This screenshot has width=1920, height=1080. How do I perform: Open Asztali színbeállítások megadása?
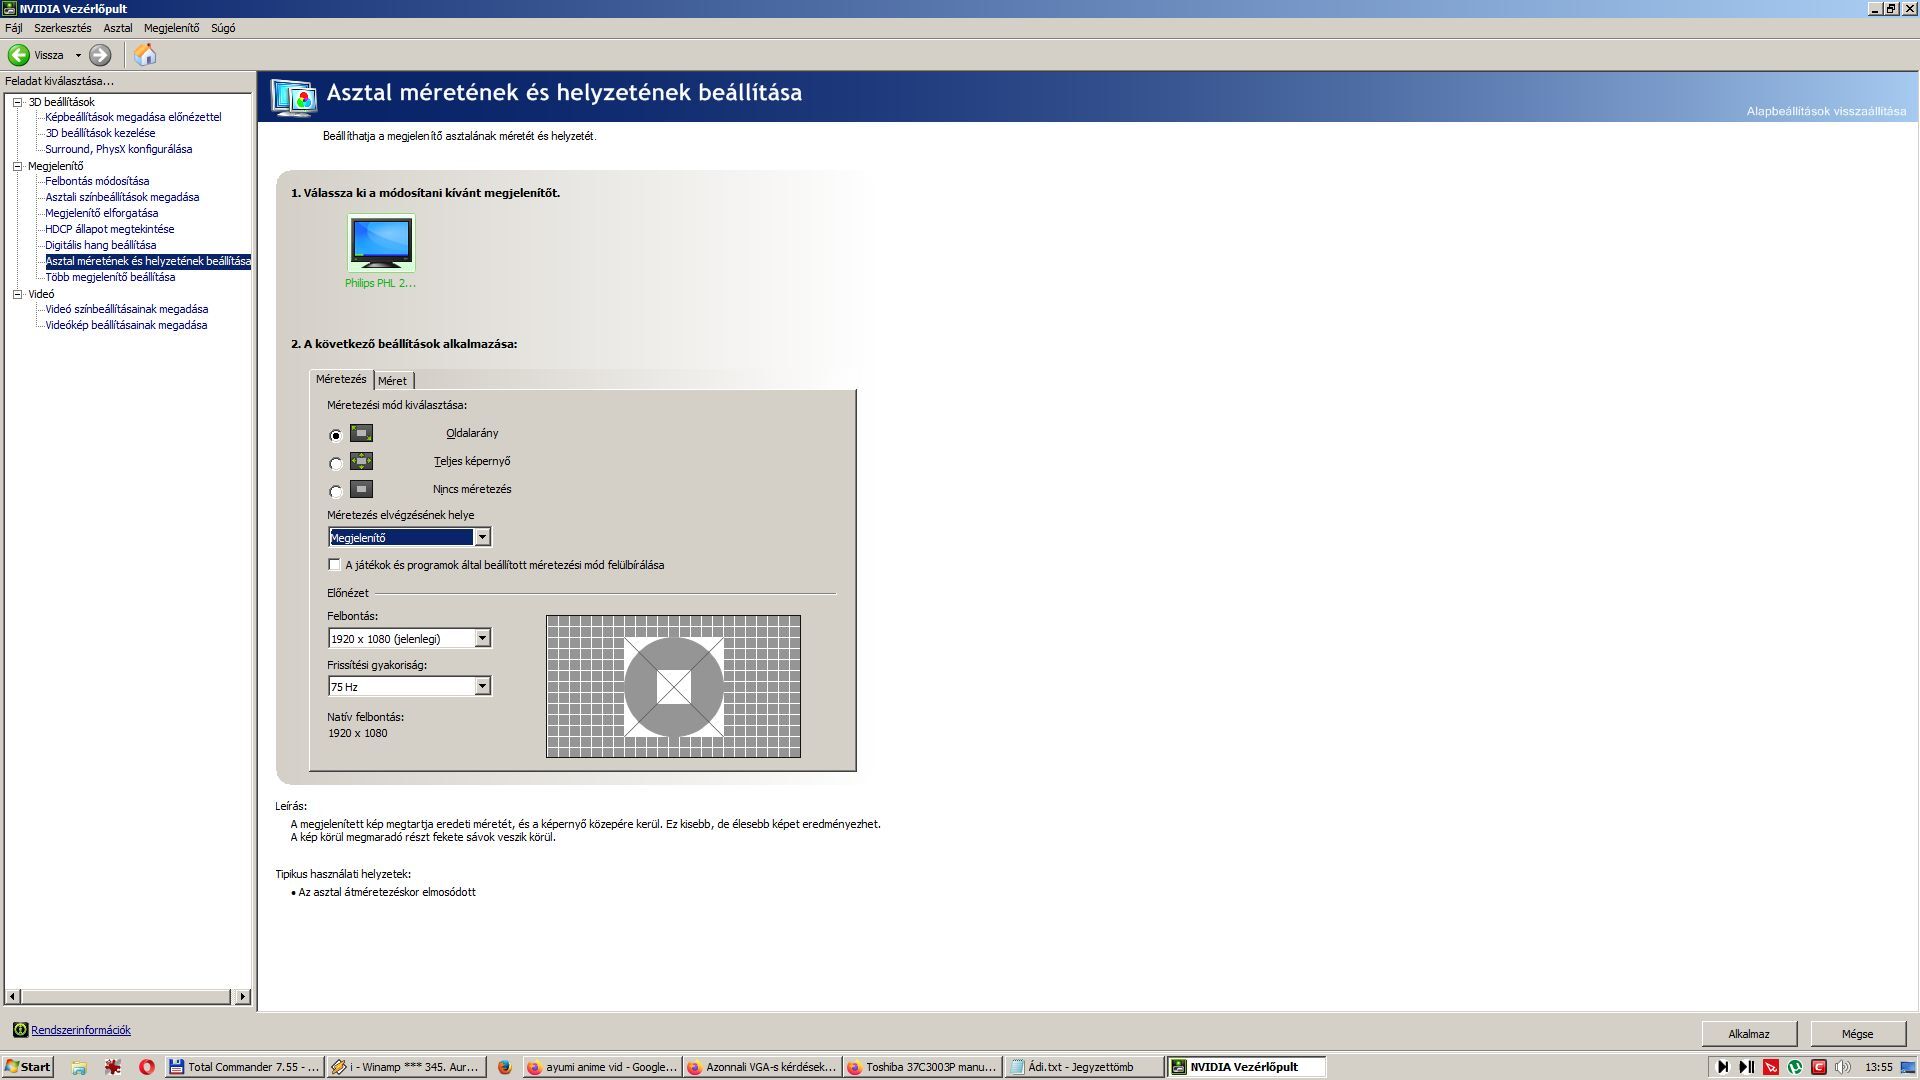pos(122,197)
